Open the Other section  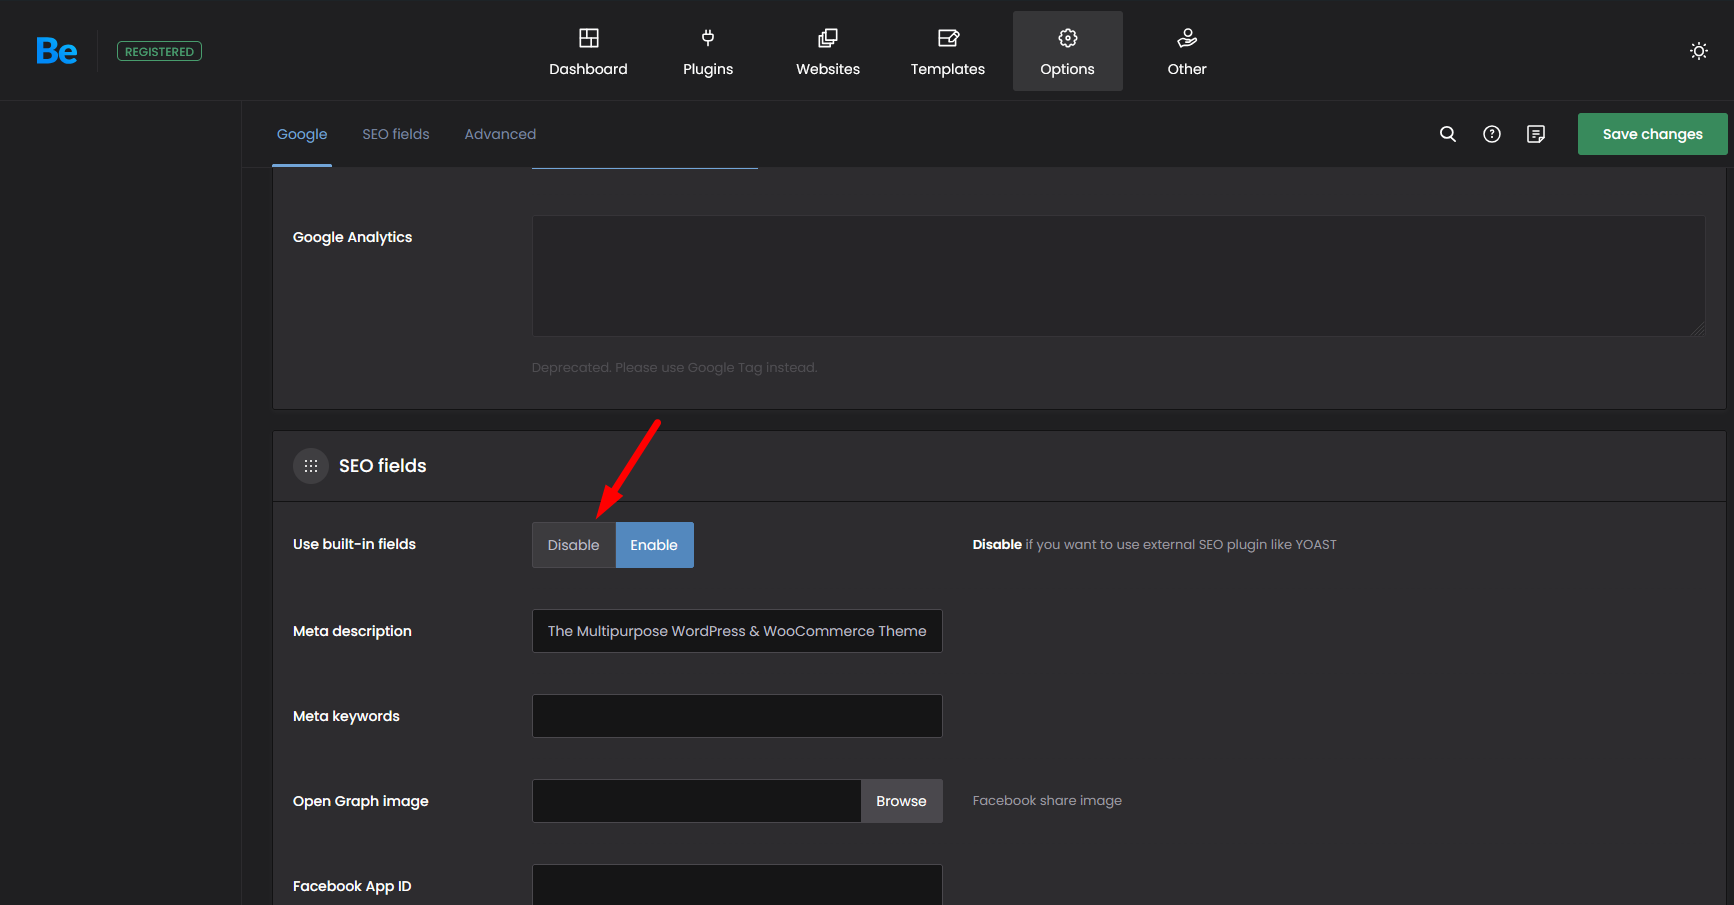pos(1187,51)
